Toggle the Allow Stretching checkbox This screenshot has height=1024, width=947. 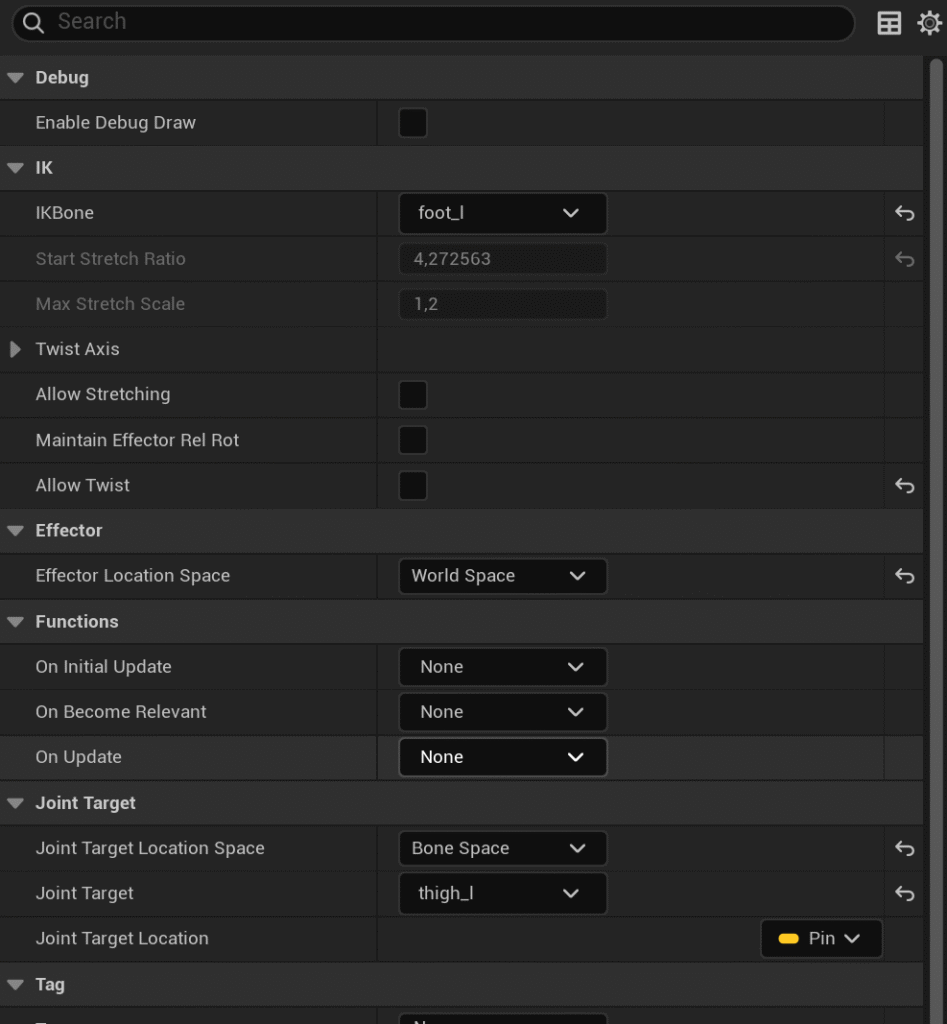pyautogui.click(x=412, y=395)
